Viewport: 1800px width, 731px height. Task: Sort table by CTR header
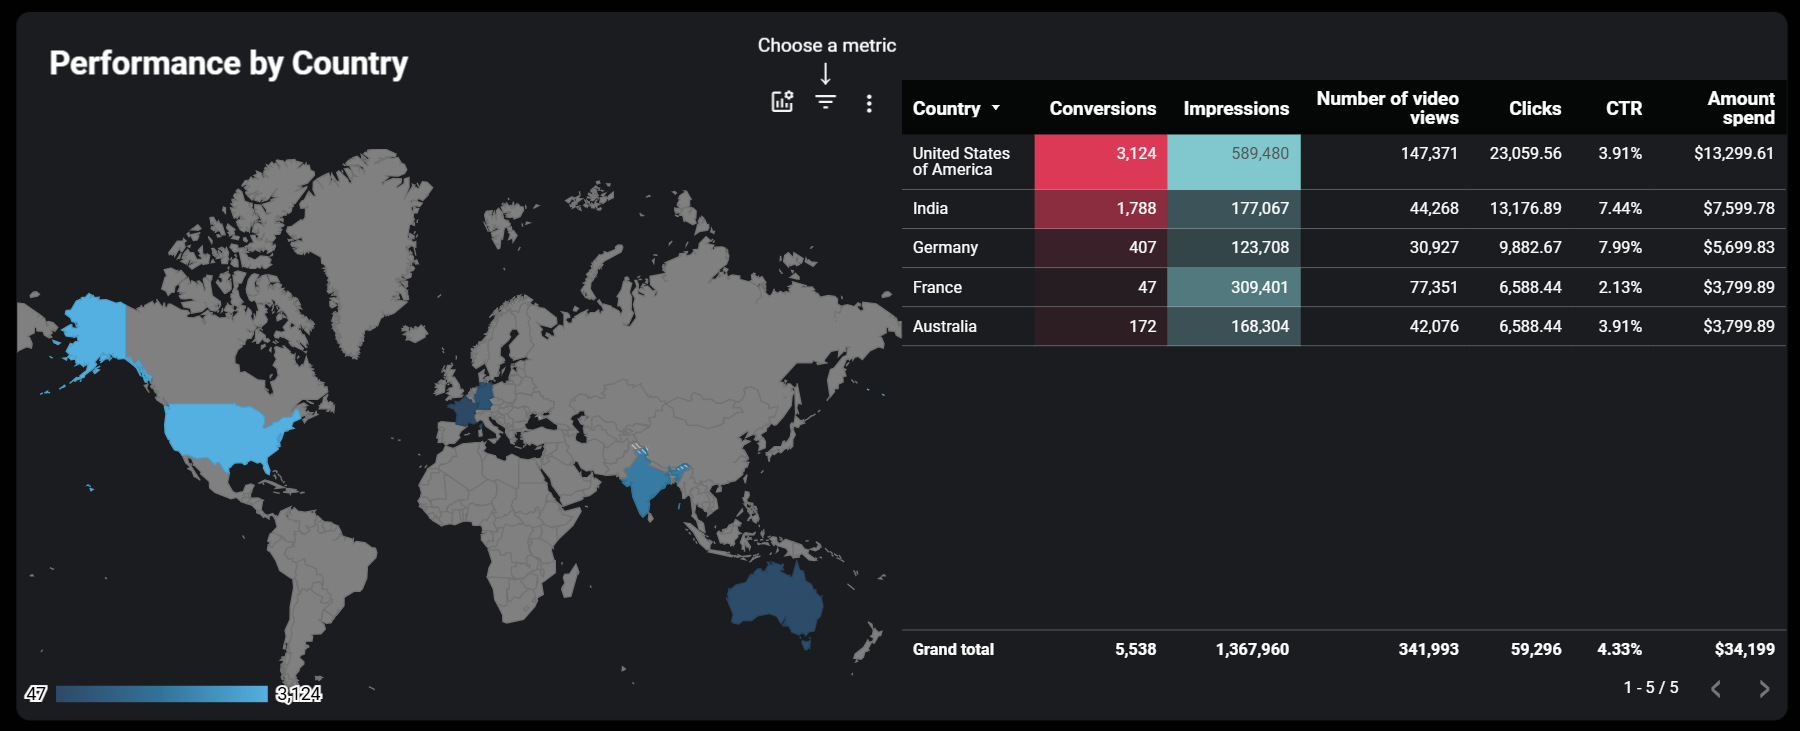[1624, 108]
